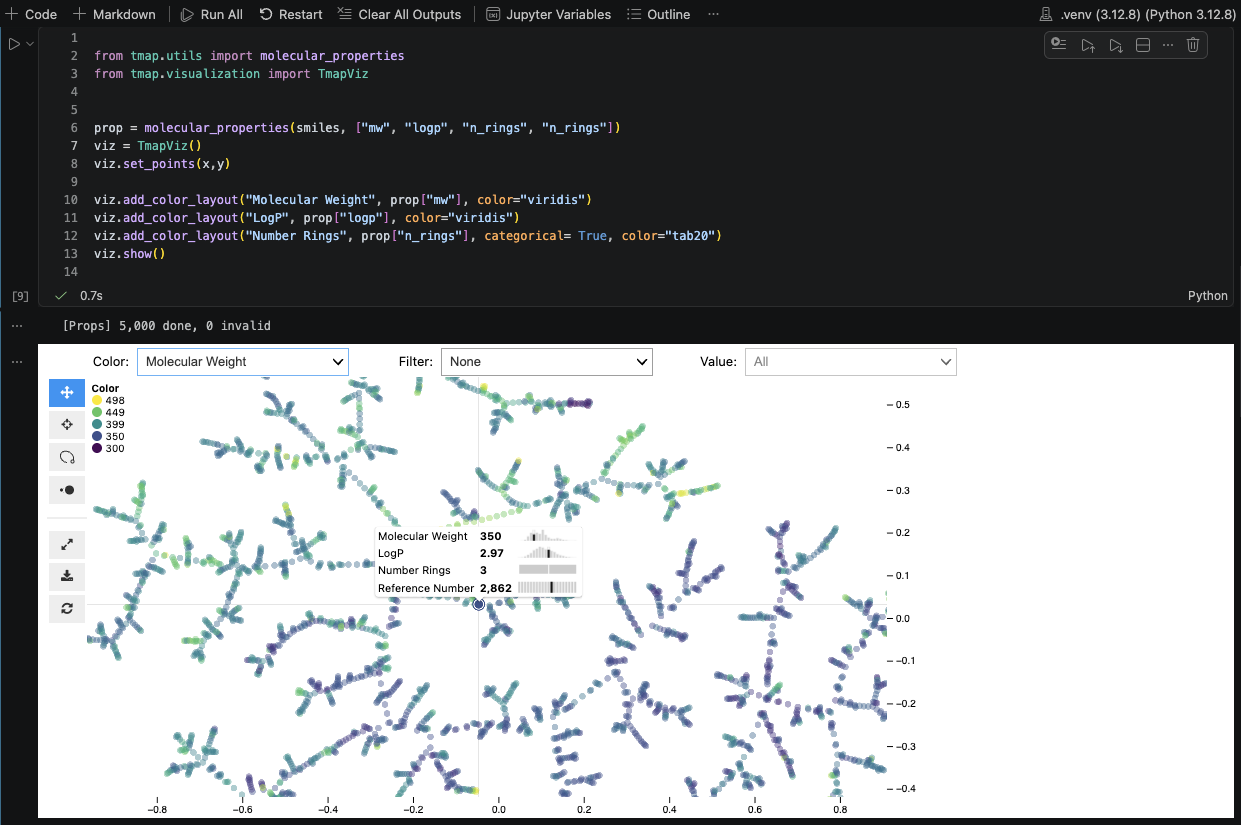The height and width of the screenshot is (825, 1241).
Task: Click the execution count [9] label
Action: point(19,296)
